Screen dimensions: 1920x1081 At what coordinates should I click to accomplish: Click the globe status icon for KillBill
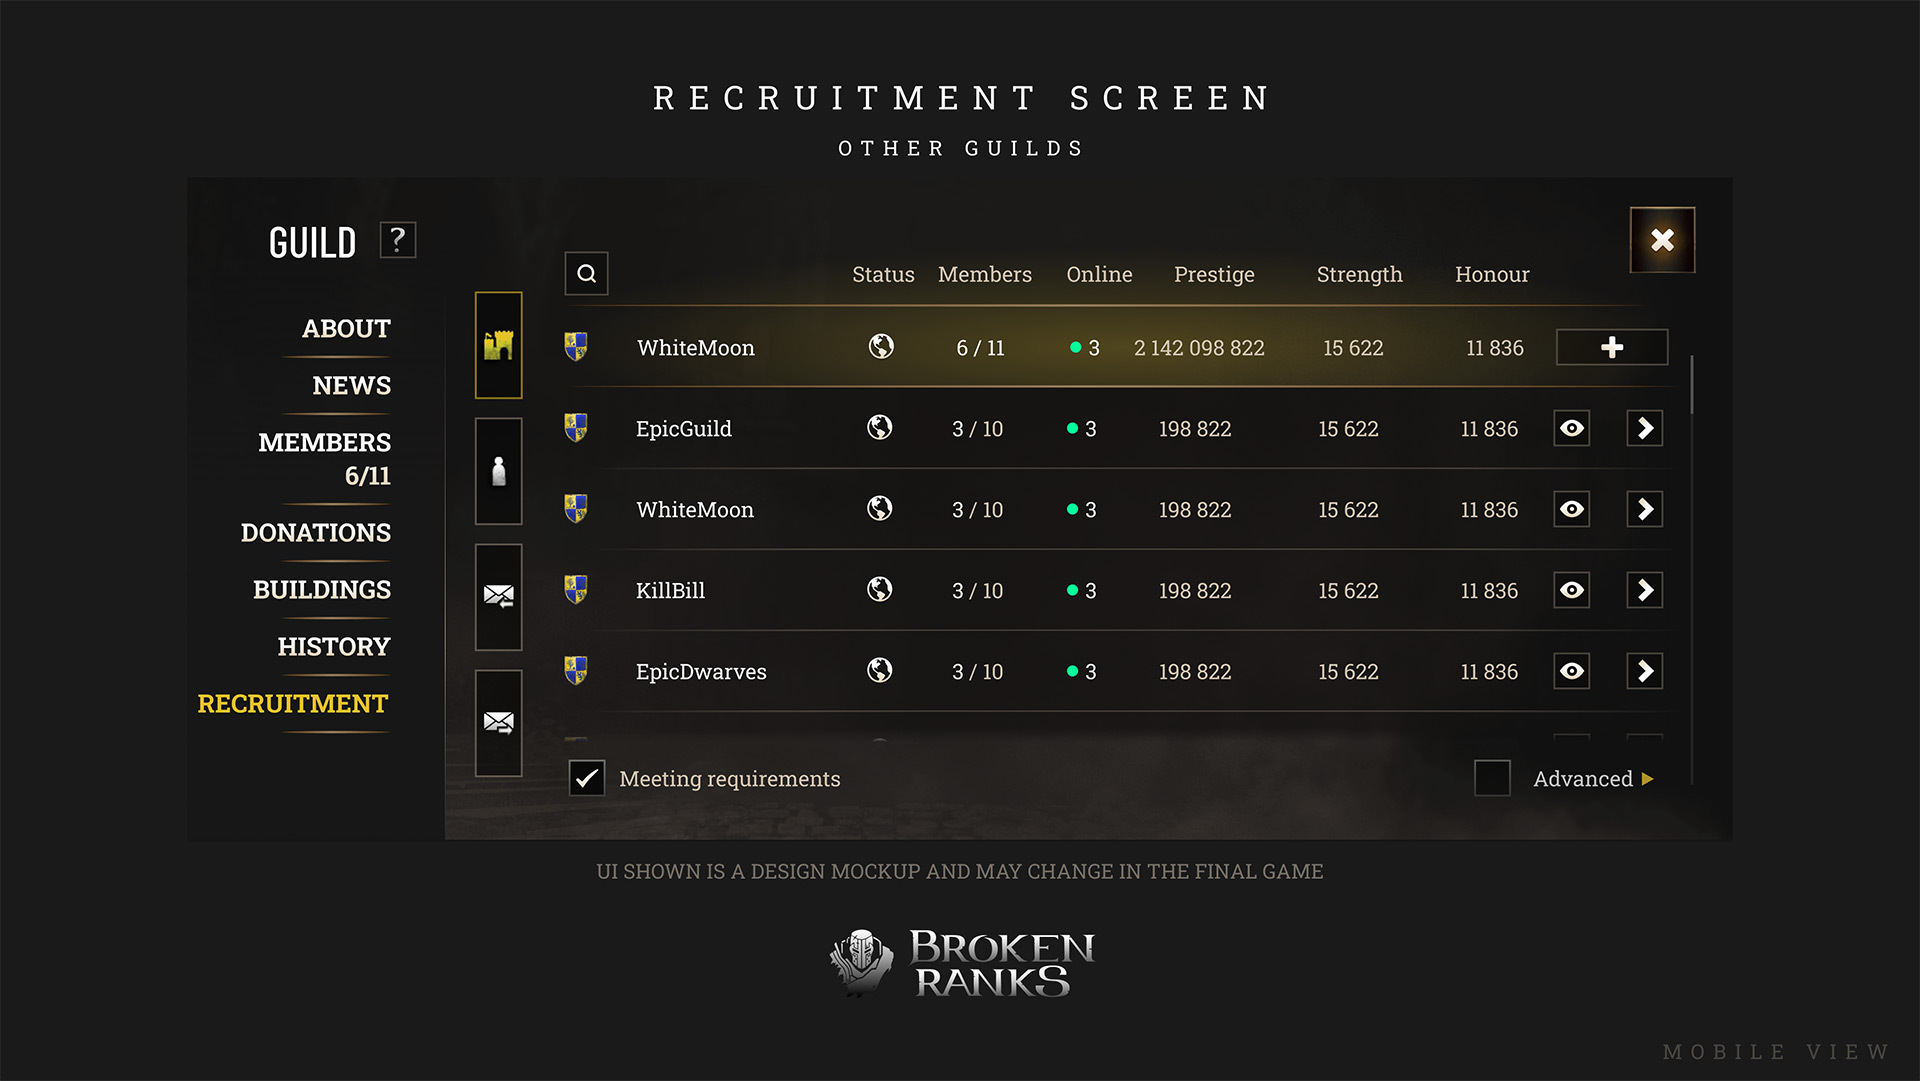pyautogui.click(x=880, y=590)
